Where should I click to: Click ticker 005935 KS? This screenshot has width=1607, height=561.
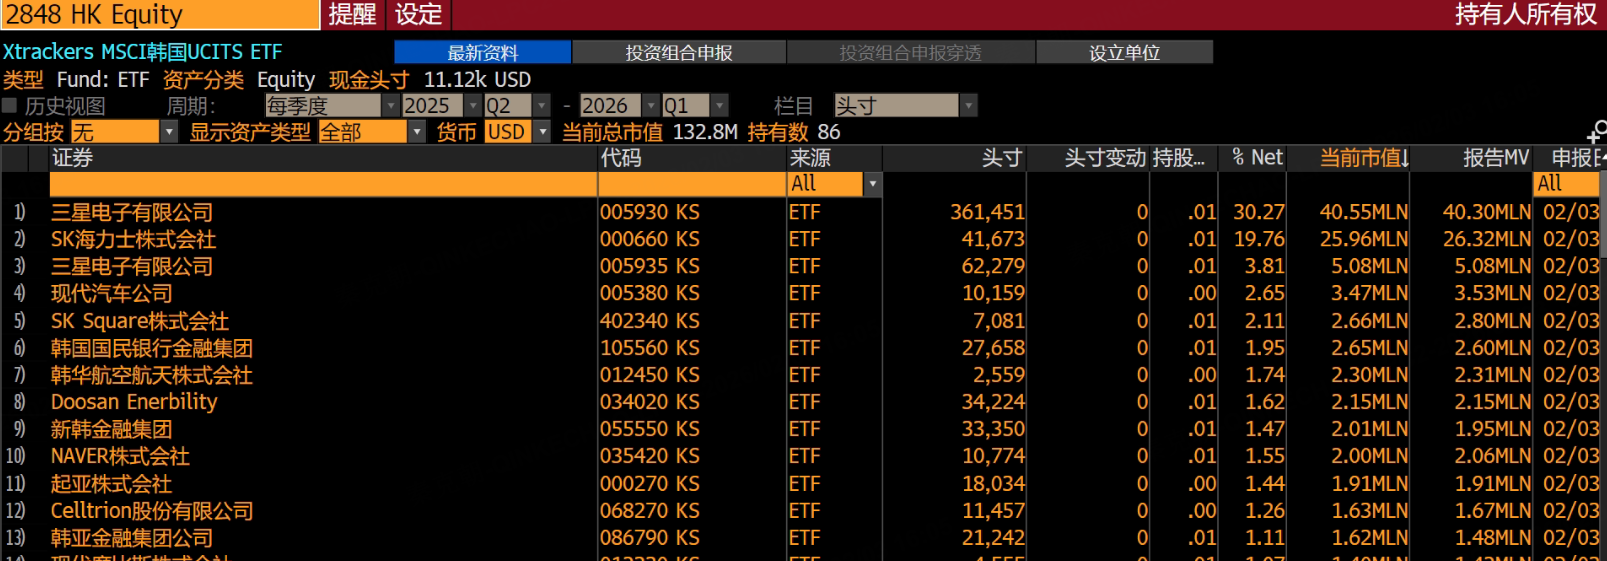(x=650, y=266)
